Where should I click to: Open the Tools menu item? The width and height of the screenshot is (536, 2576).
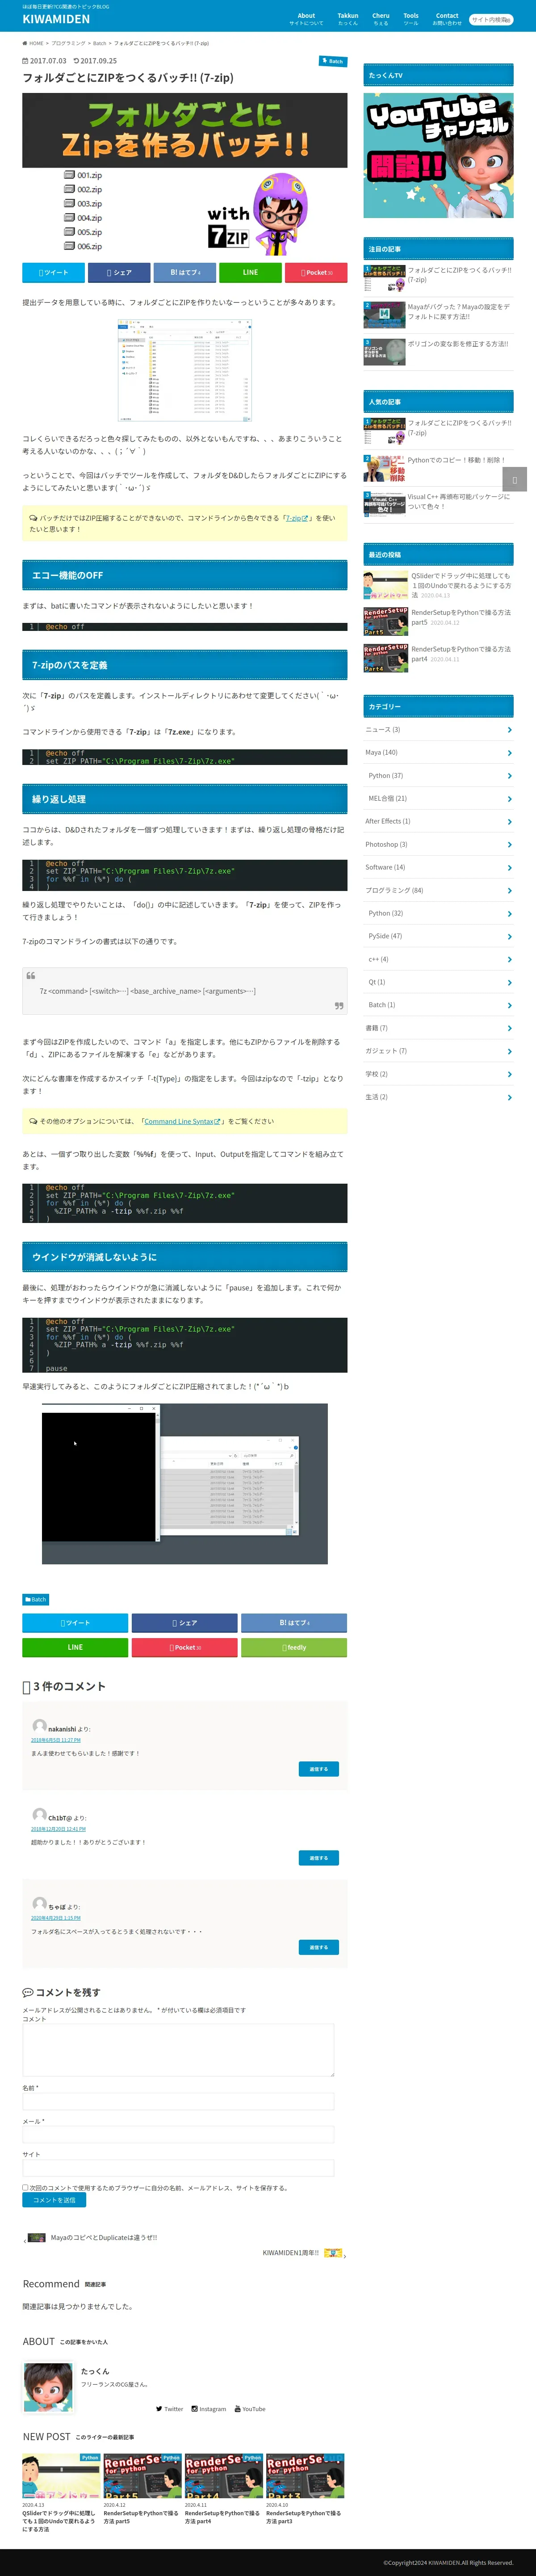(411, 19)
